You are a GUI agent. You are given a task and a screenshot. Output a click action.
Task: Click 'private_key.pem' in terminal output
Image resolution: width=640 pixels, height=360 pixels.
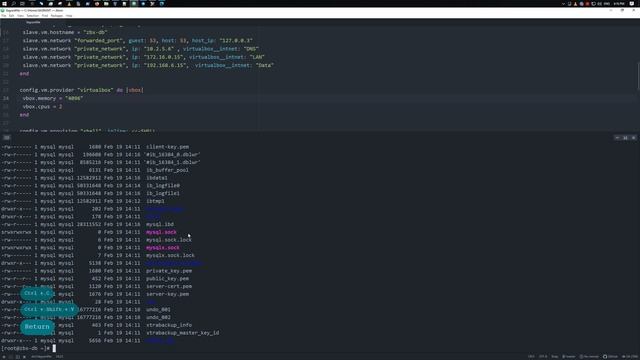click(169, 271)
